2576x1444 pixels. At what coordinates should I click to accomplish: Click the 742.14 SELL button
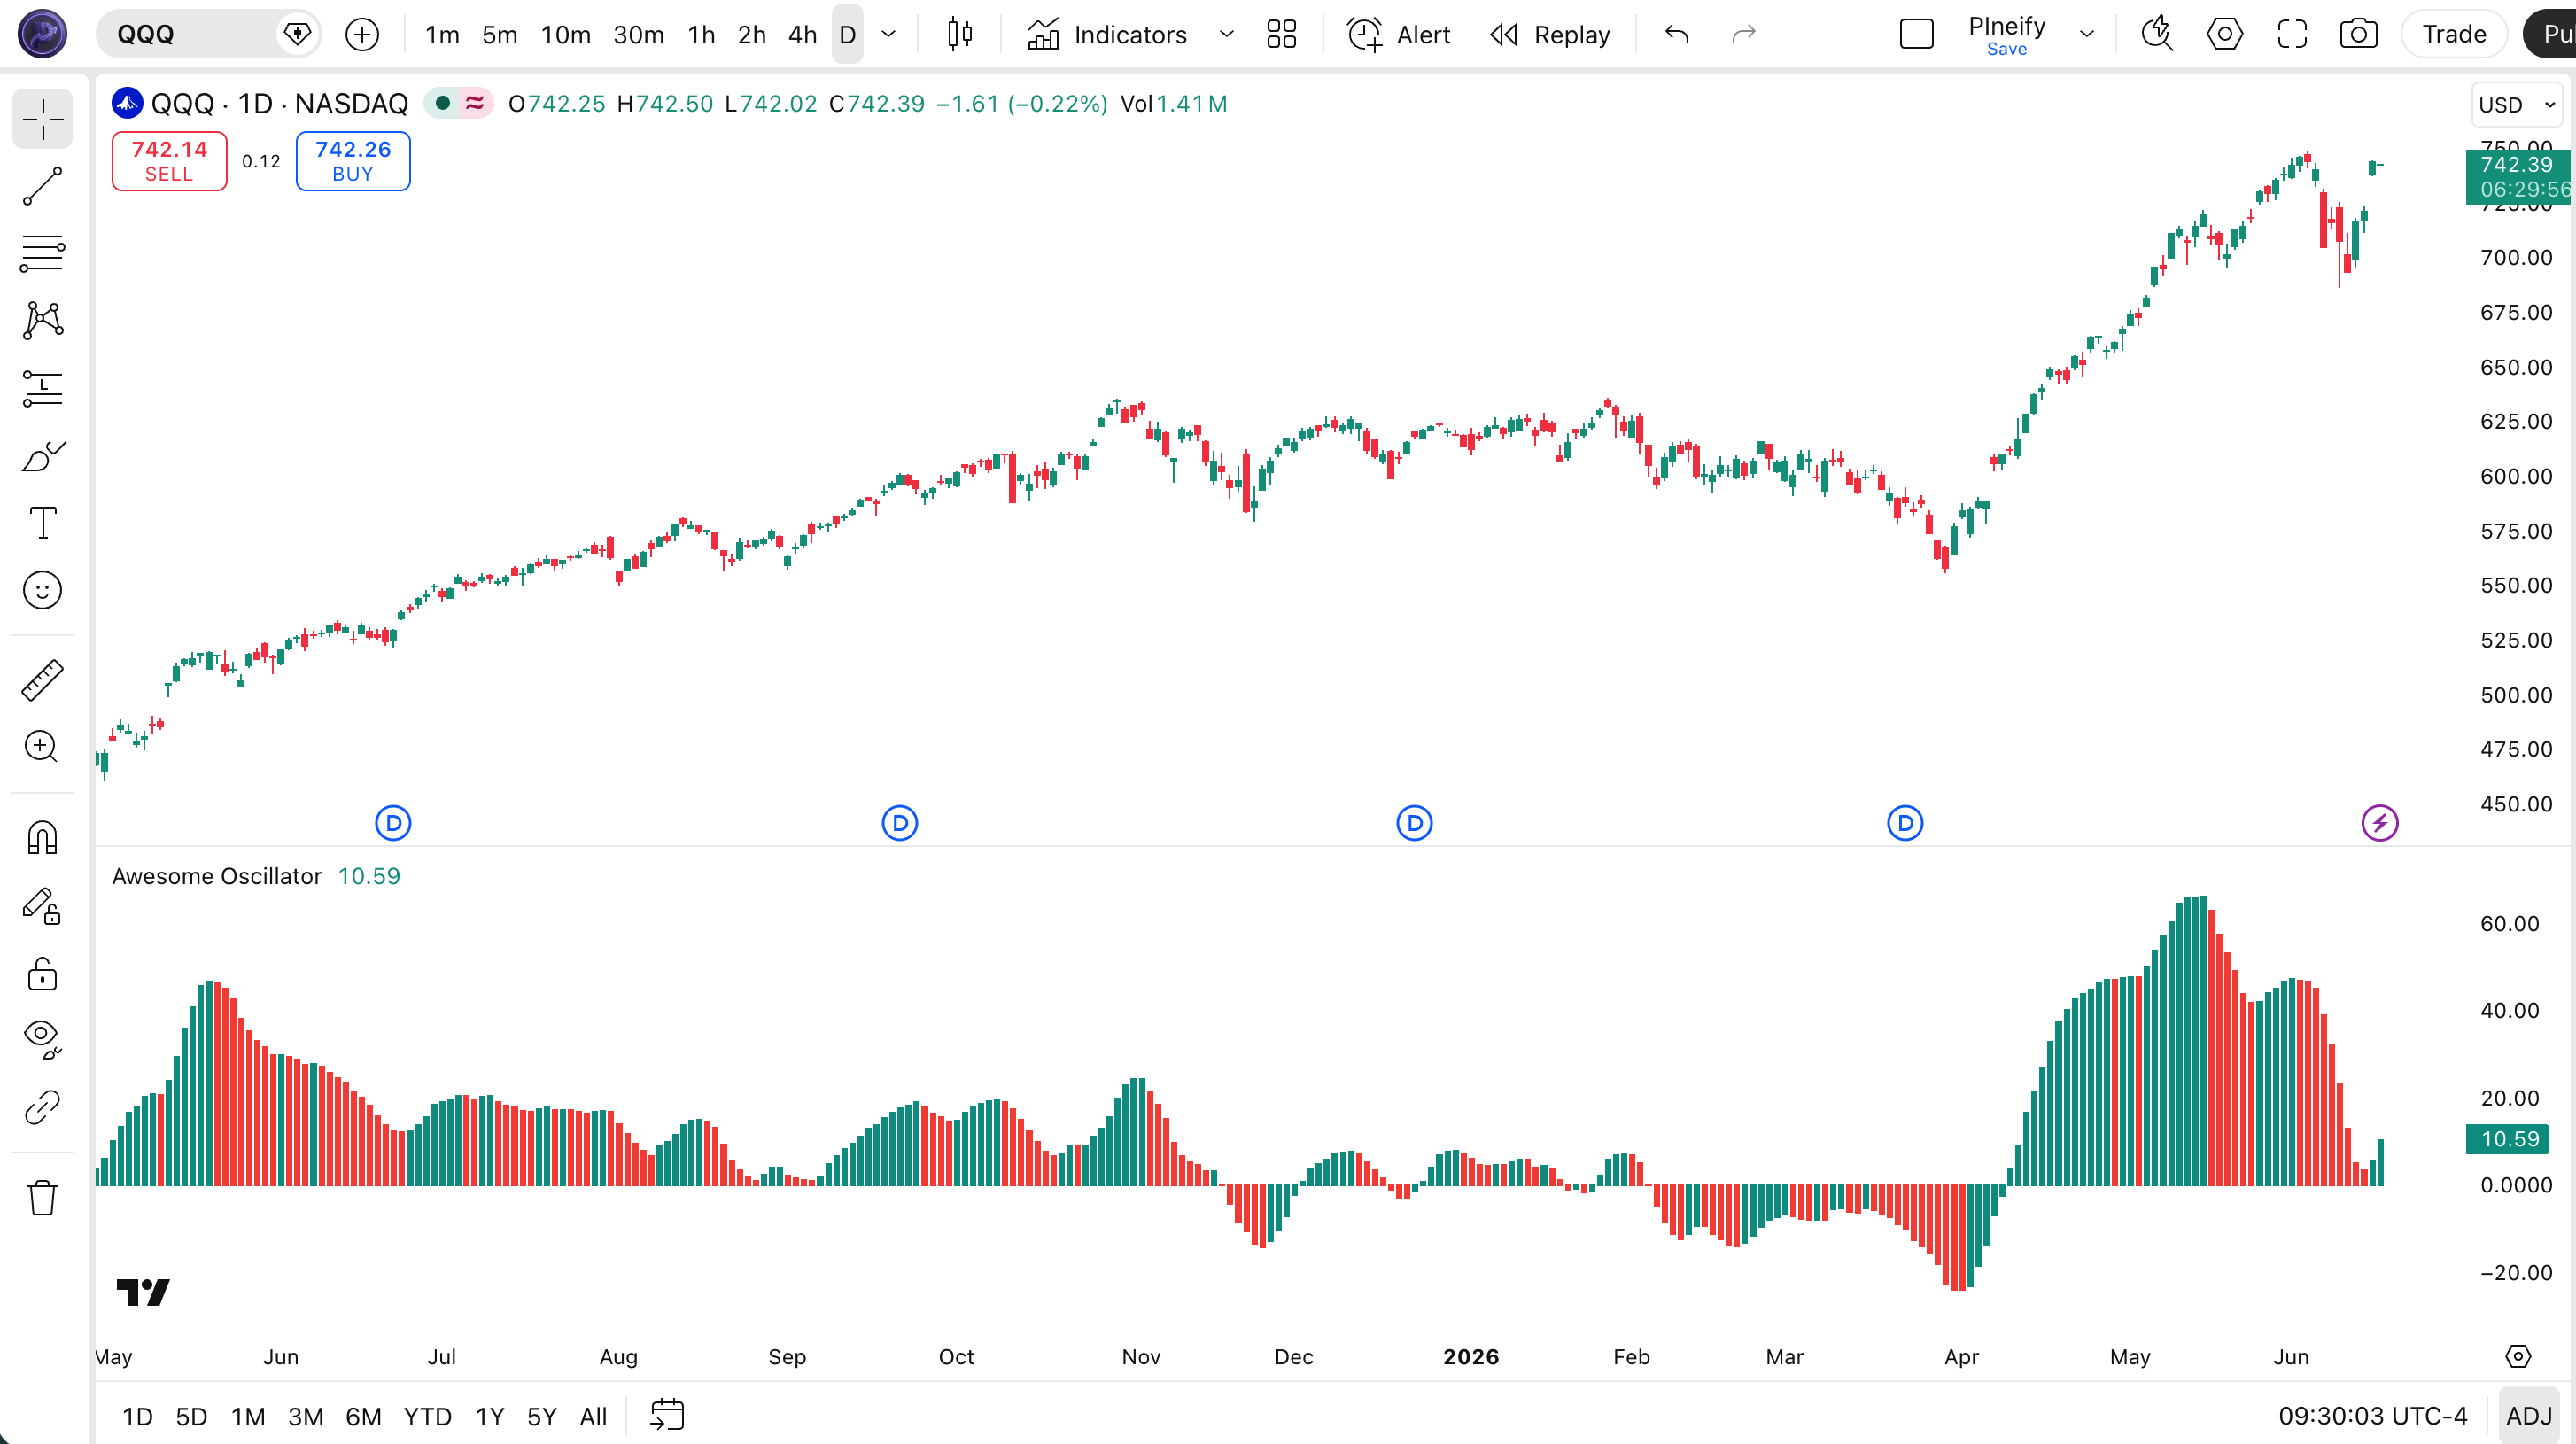(x=169, y=161)
